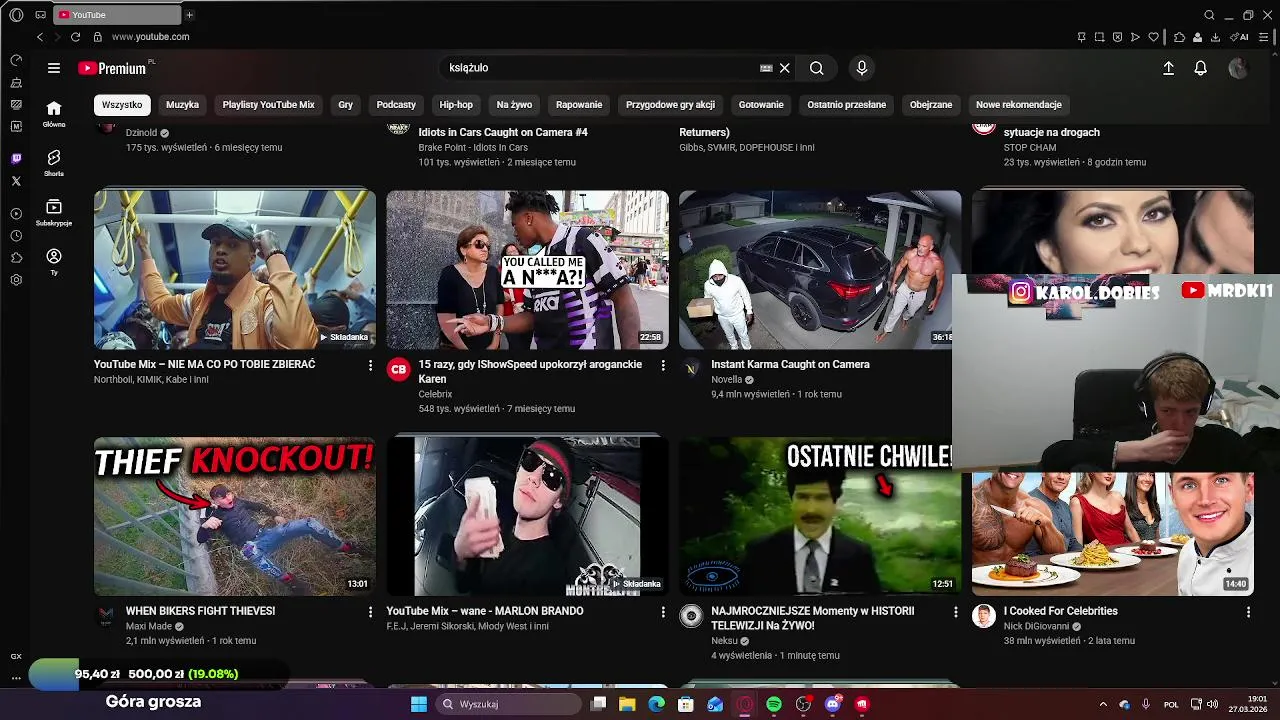Open the Opera AI assistant

click(1241, 37)
